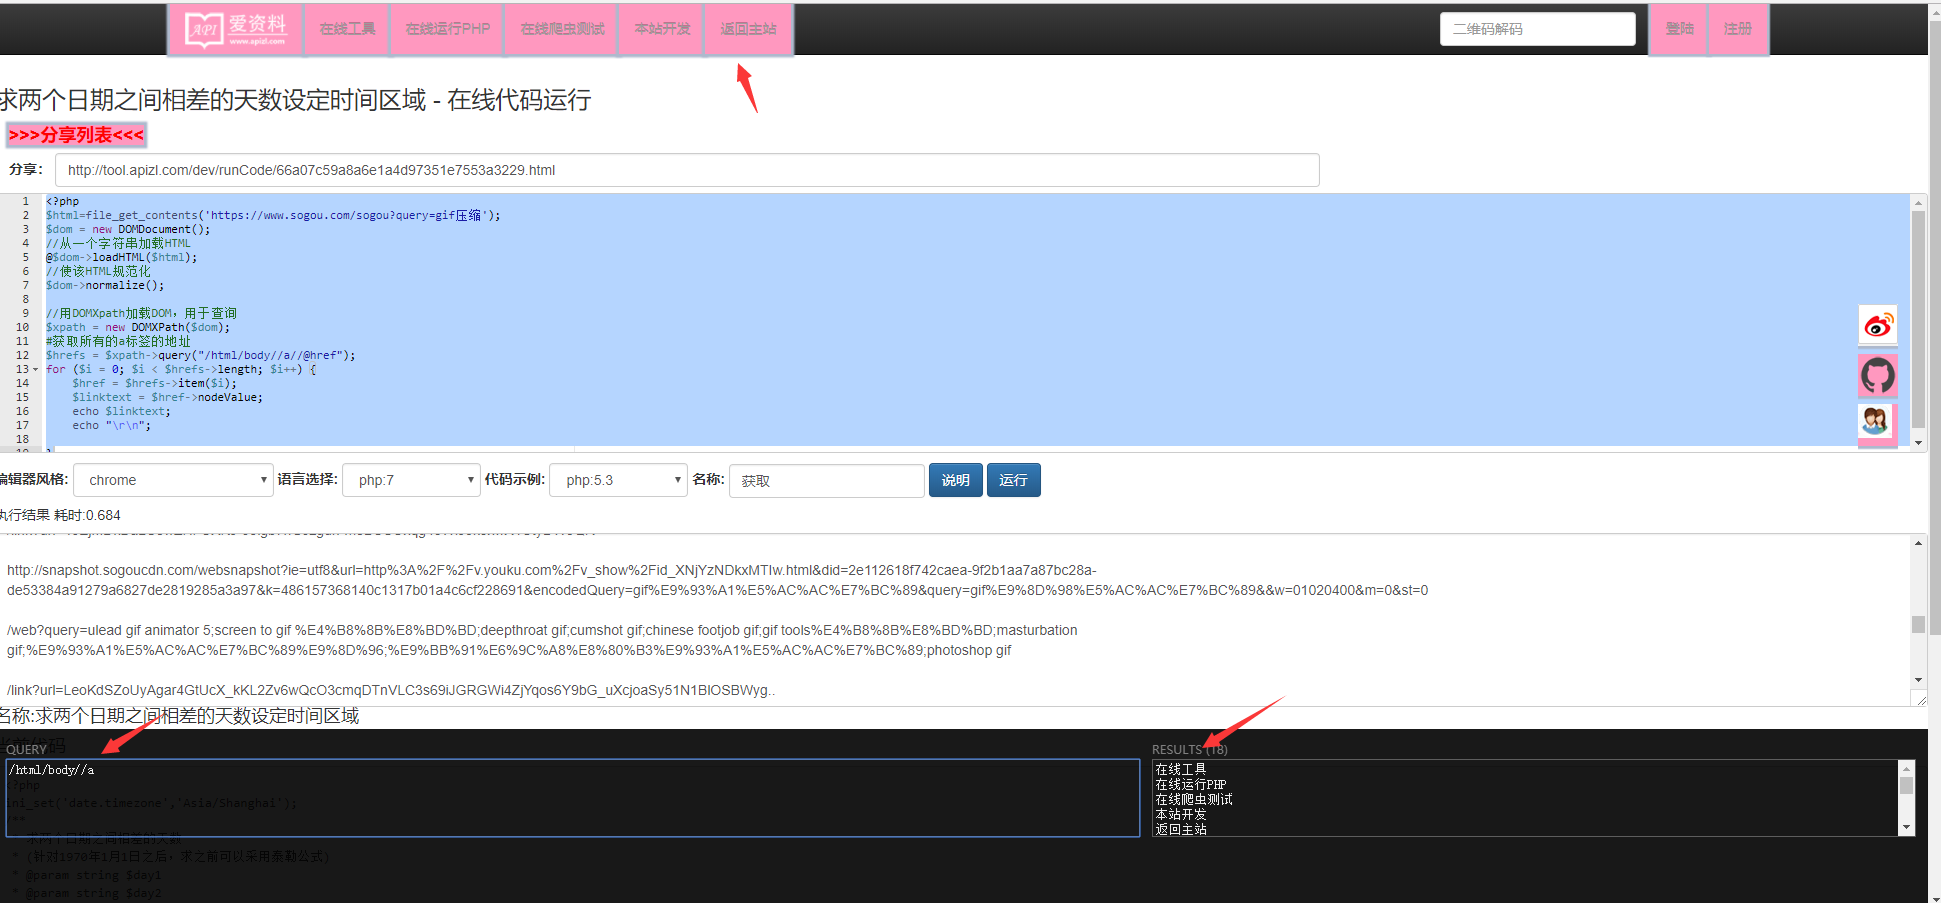This screenshot has height=903, width=1941.
Task: Click the 名称 input containing 获取
Action: pos(827,481)
